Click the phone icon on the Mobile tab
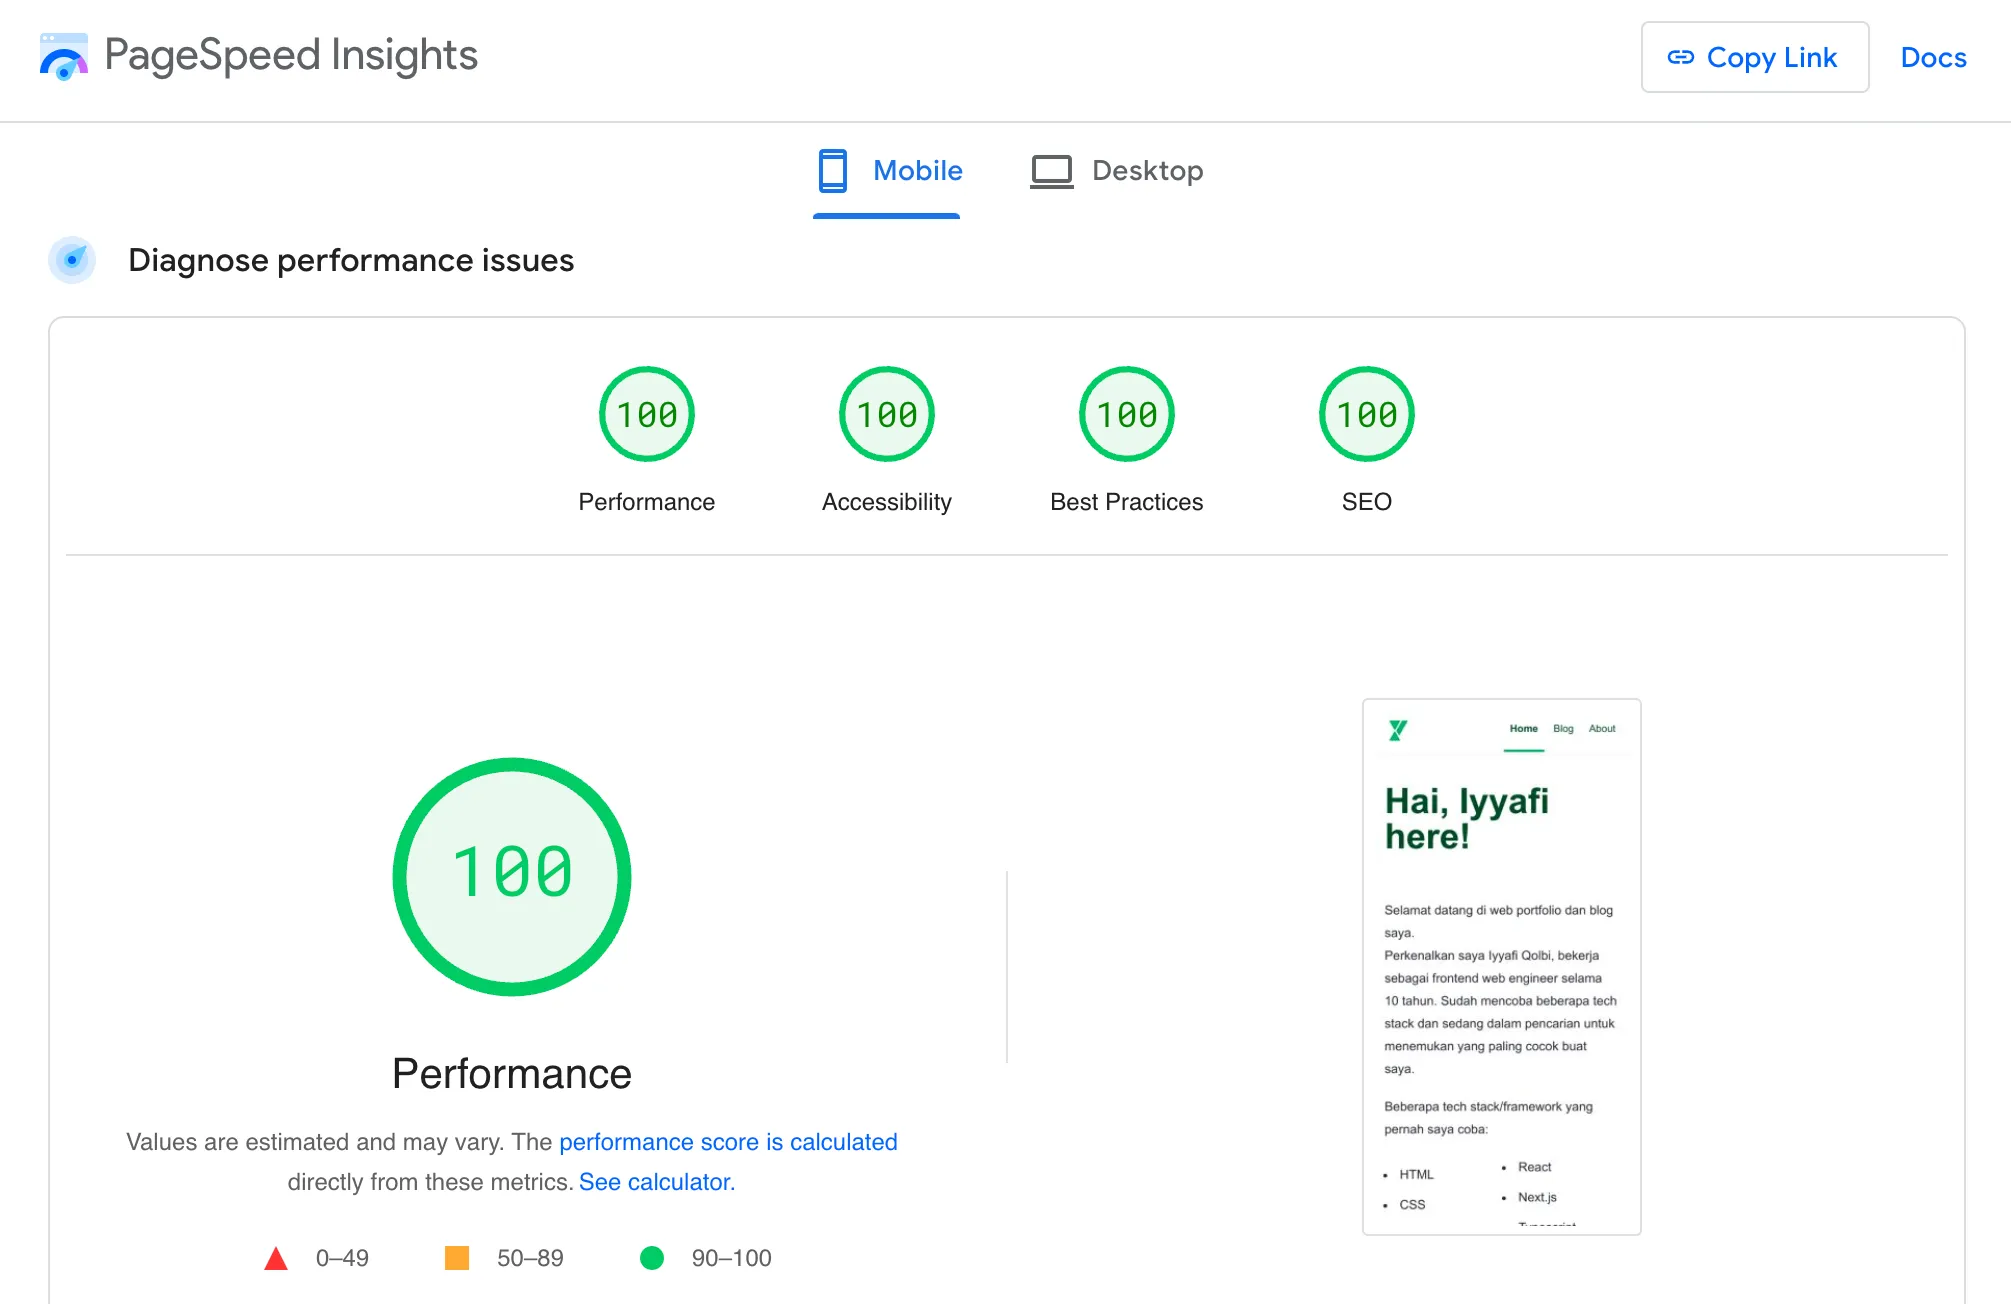This screenshot has height=1304, width=2011. (831, 170)
